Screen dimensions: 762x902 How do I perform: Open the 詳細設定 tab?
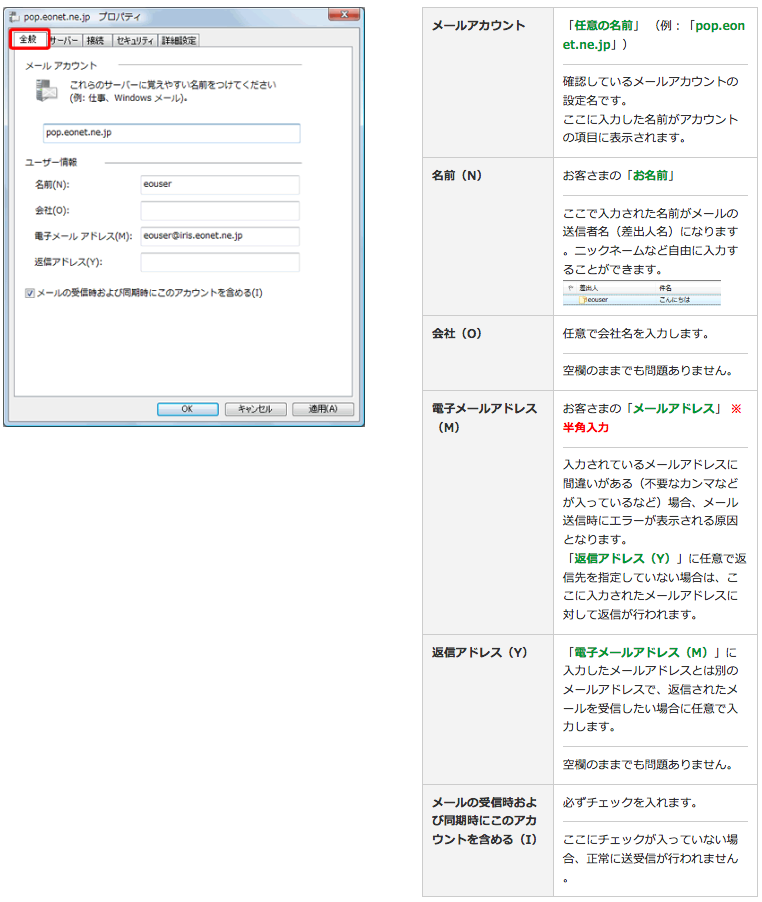[180, 40]
